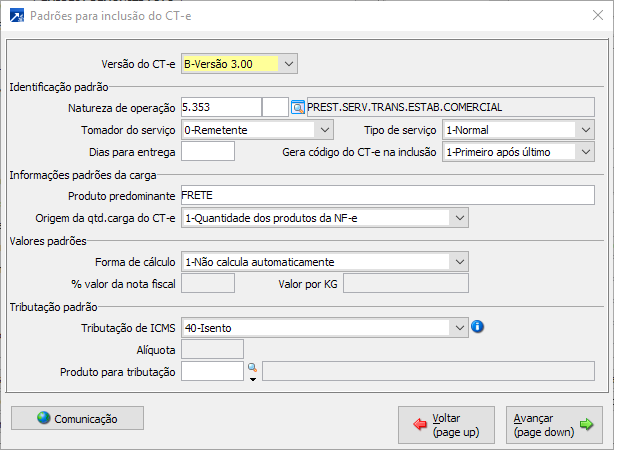Click the Comunicação button
This screenshot has height=457, width=628.
pos(77,418)
